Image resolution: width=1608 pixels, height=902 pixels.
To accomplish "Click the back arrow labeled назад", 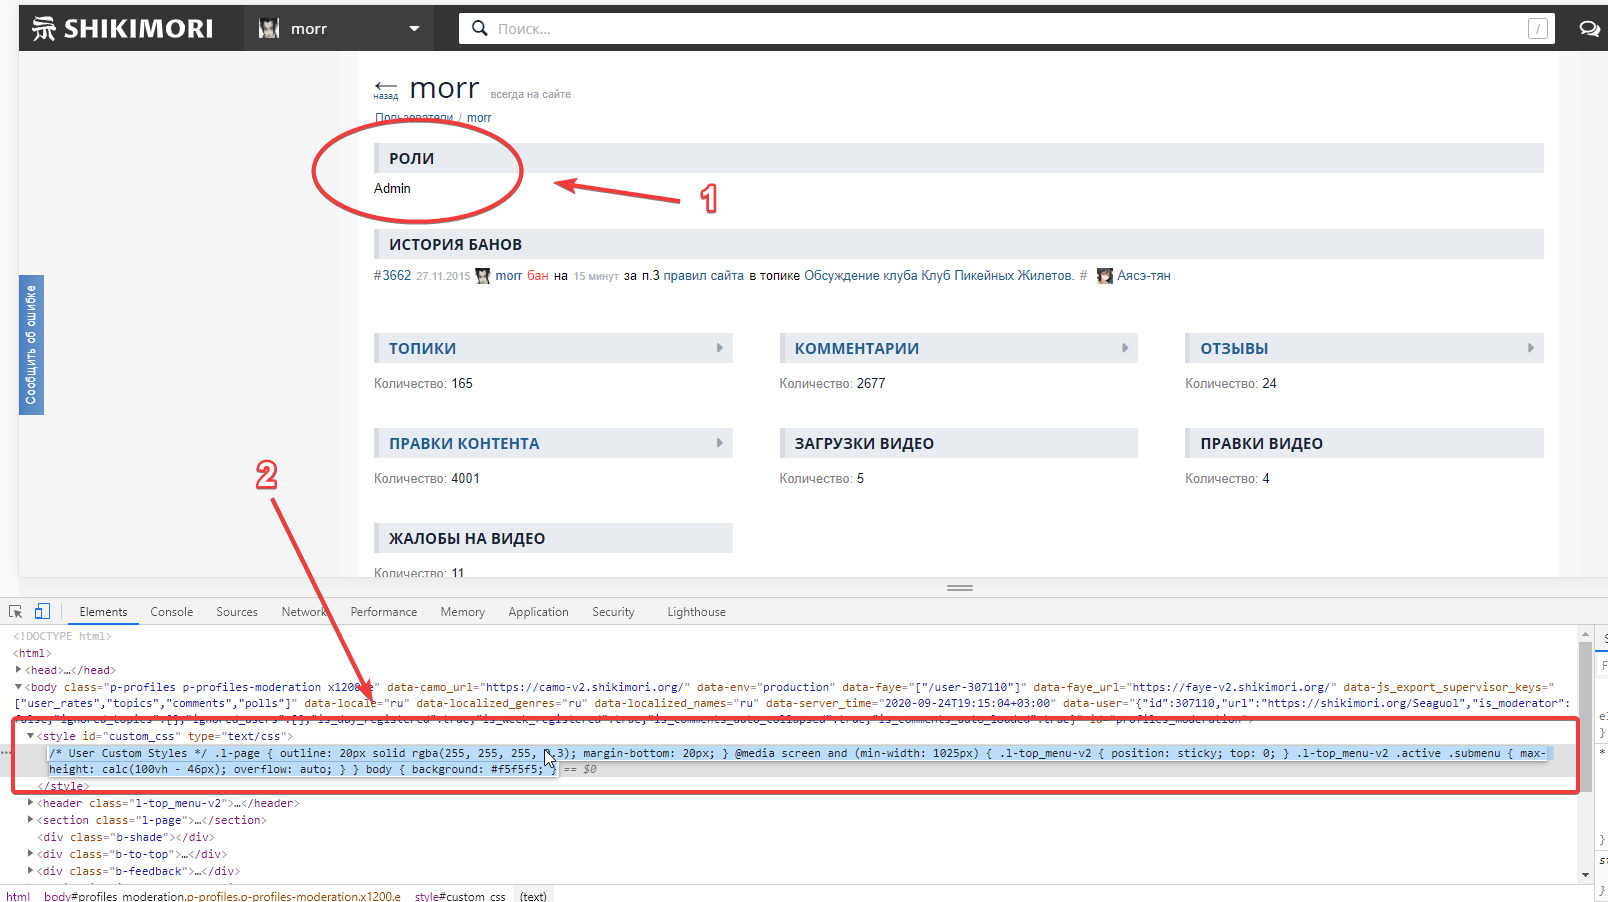I will coord(386,90).
